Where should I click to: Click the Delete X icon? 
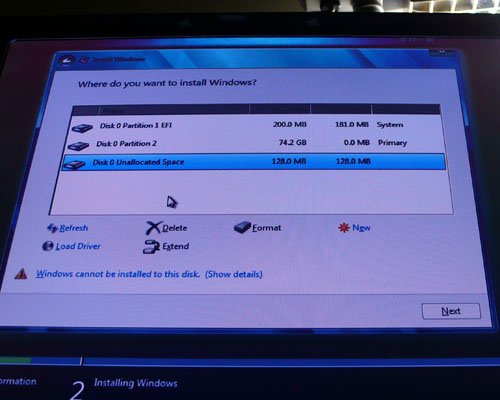click(153, 228)
